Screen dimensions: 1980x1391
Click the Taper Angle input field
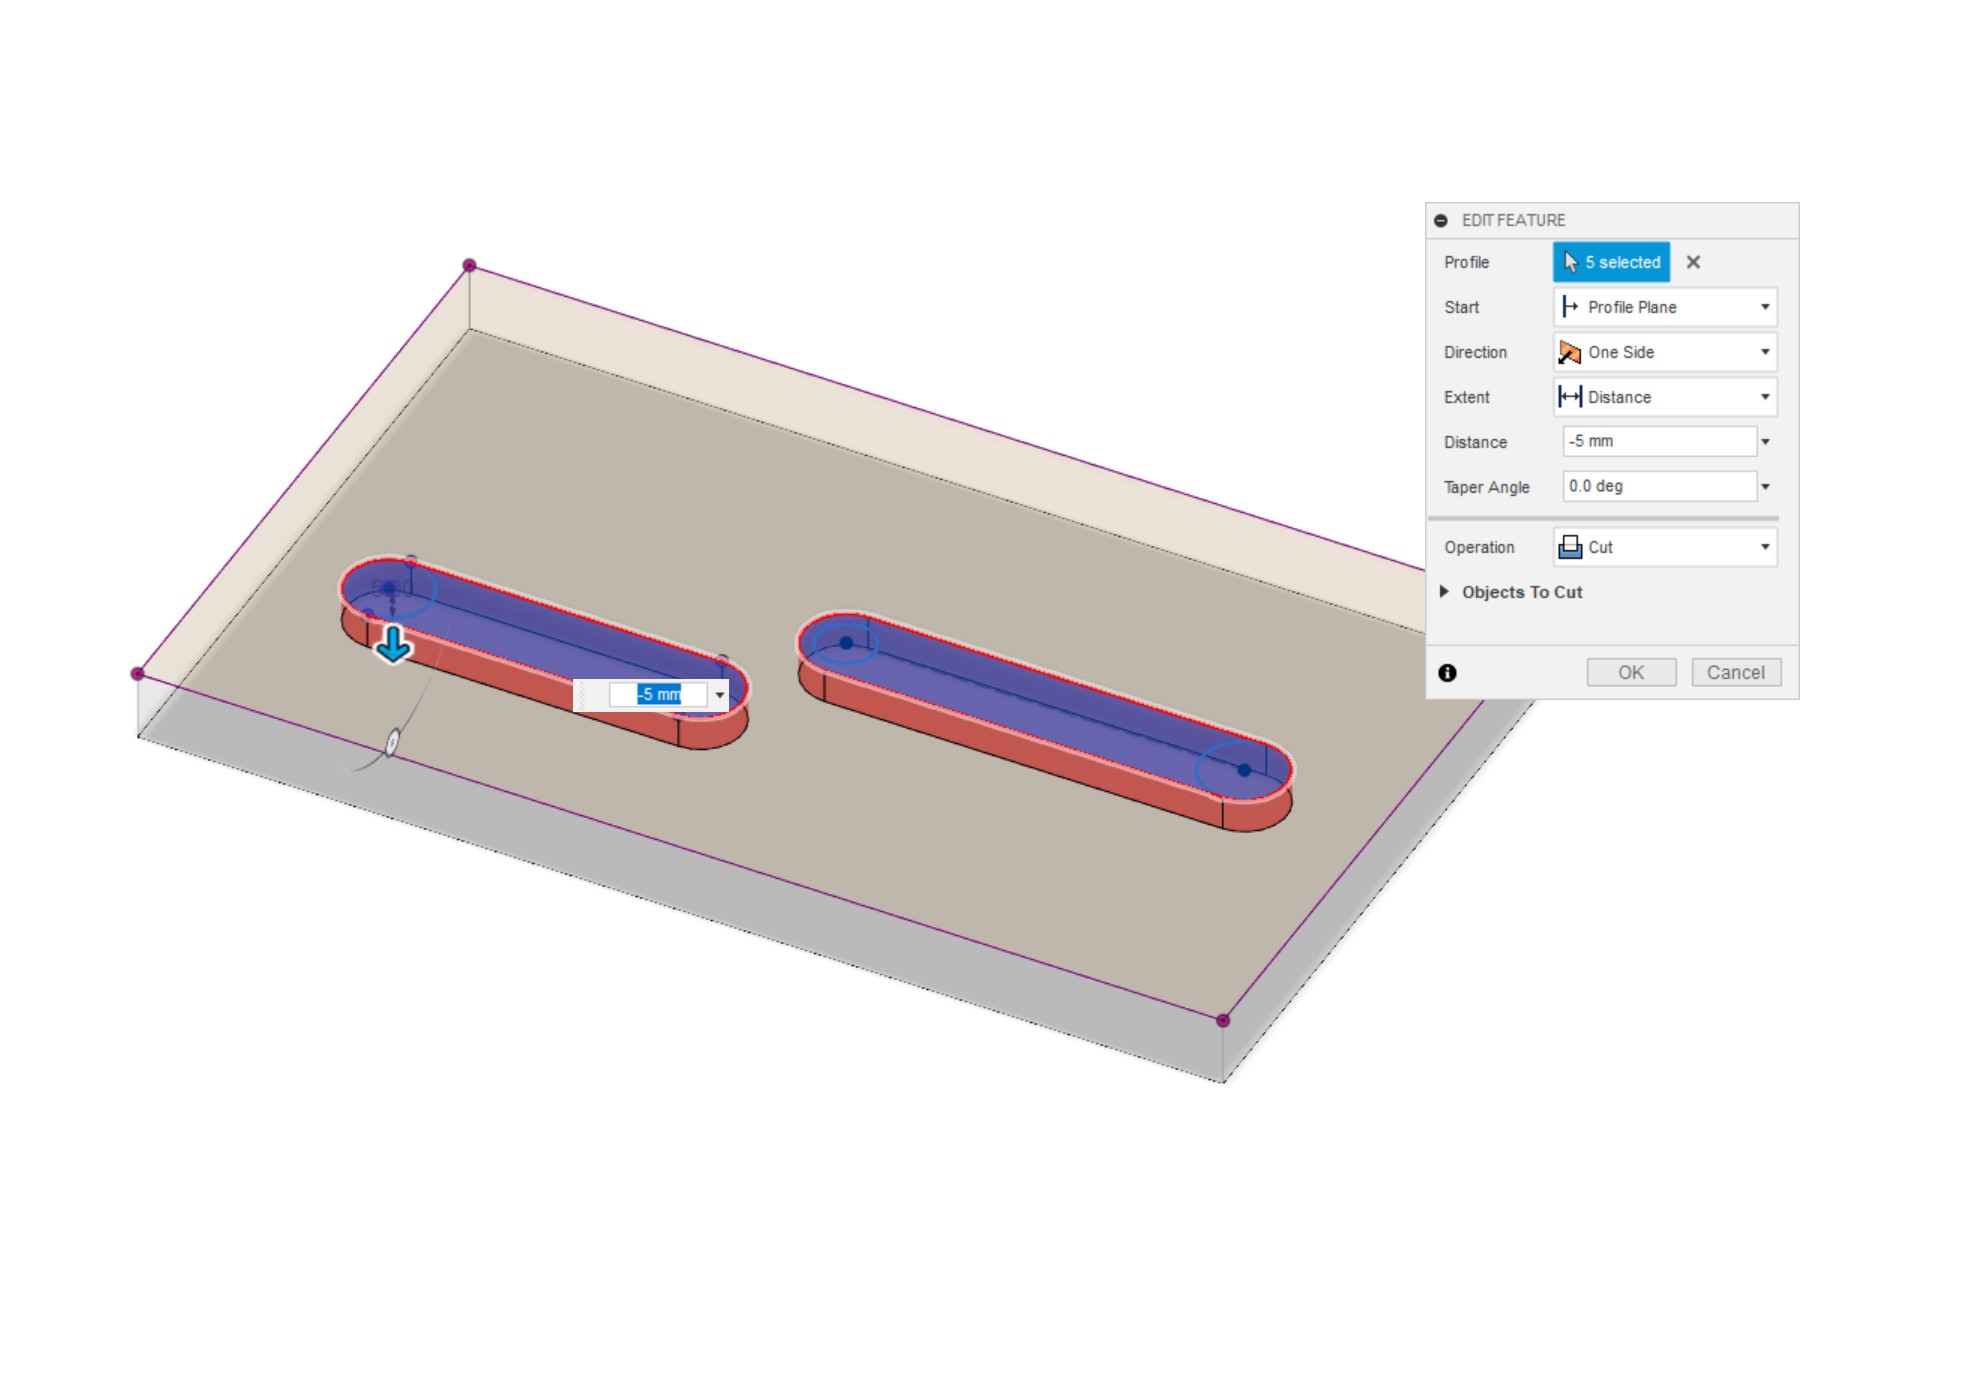[1658, 486]
